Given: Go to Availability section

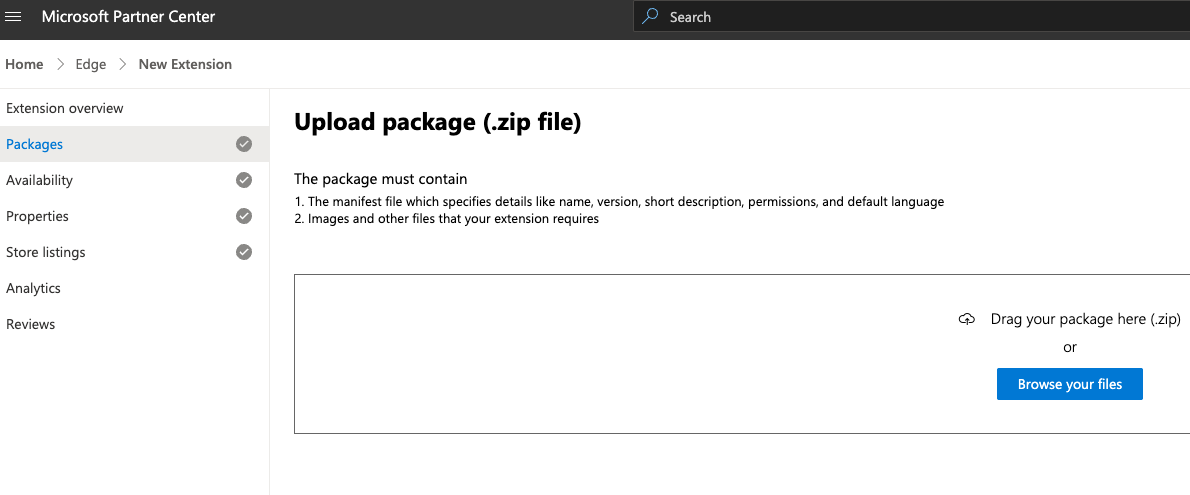Looking at the screenshot, I should tap(40, 180).
